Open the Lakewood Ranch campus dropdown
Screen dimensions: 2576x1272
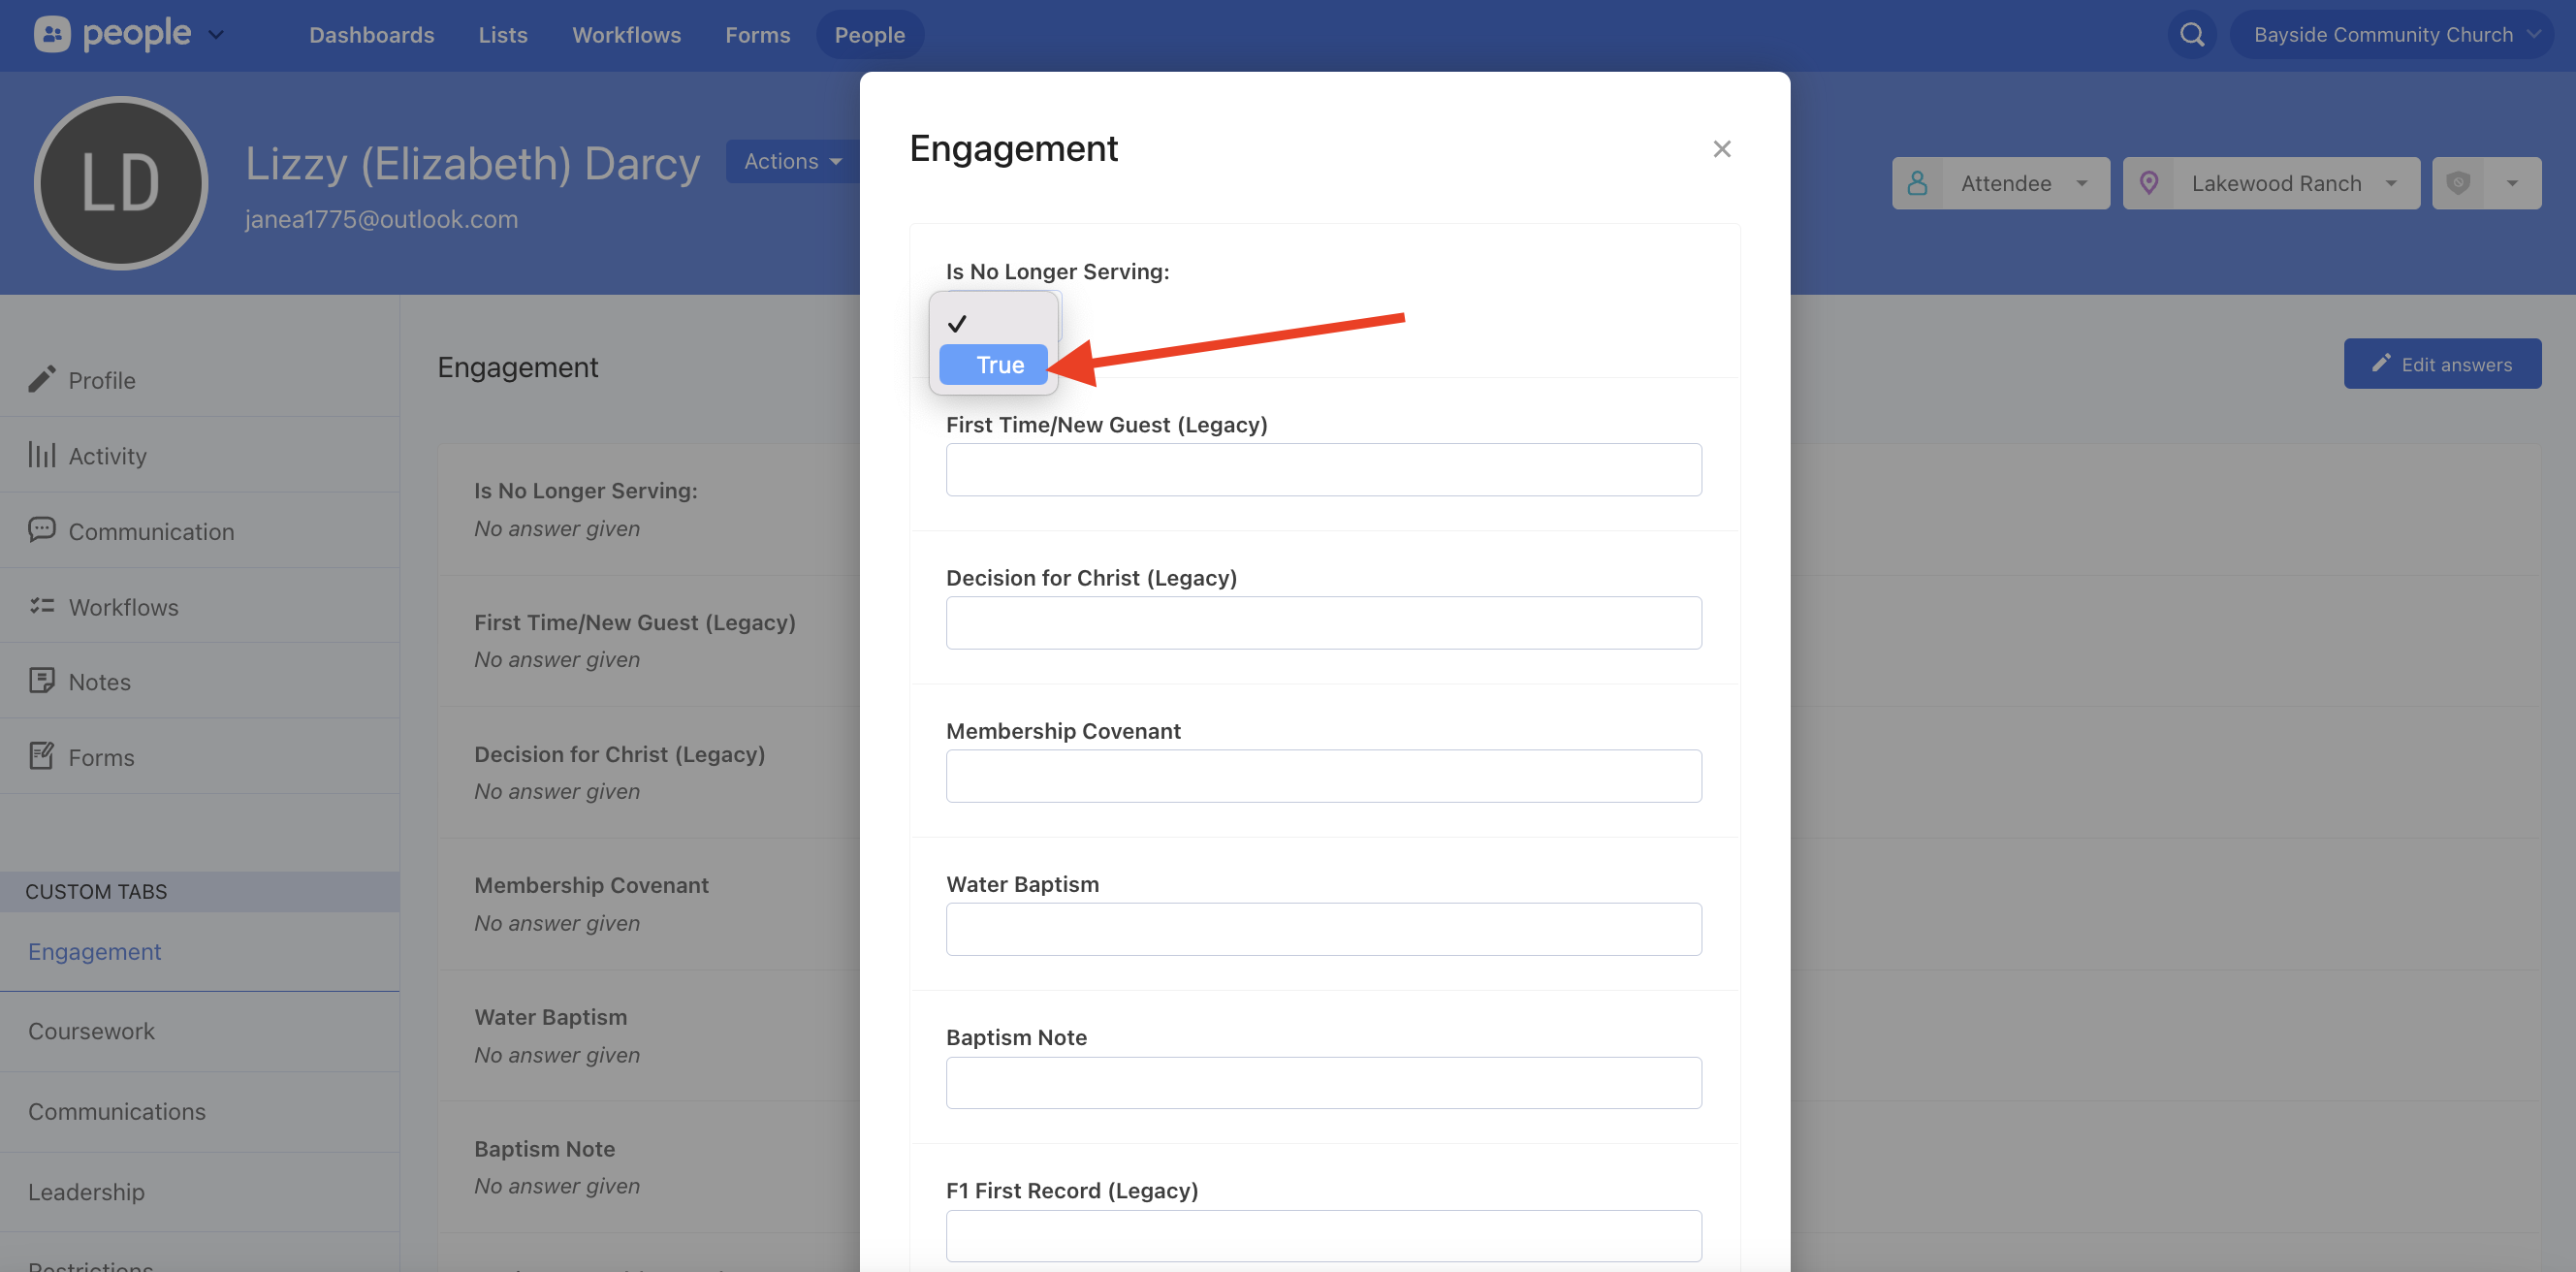click(2271, 183)
